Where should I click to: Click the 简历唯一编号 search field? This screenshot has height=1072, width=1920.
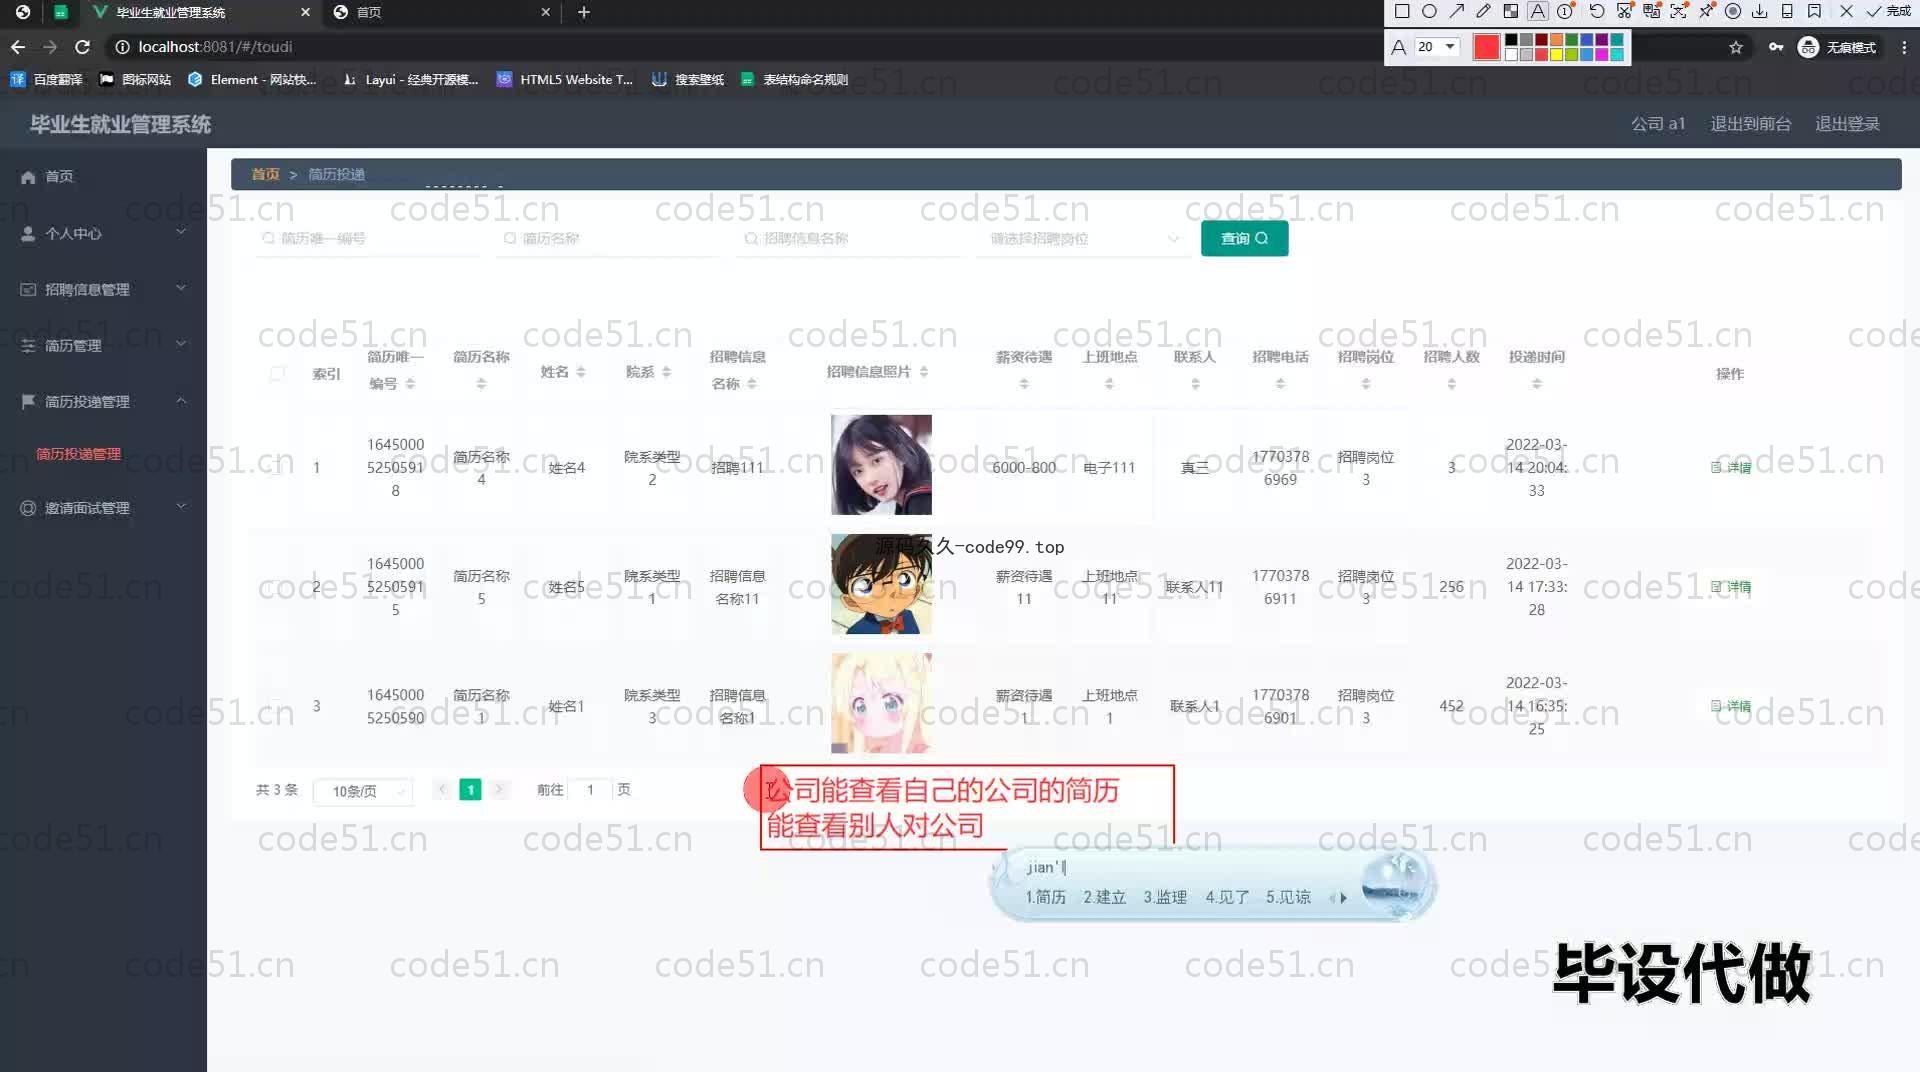pyautogui.click(x=367, y=239)
